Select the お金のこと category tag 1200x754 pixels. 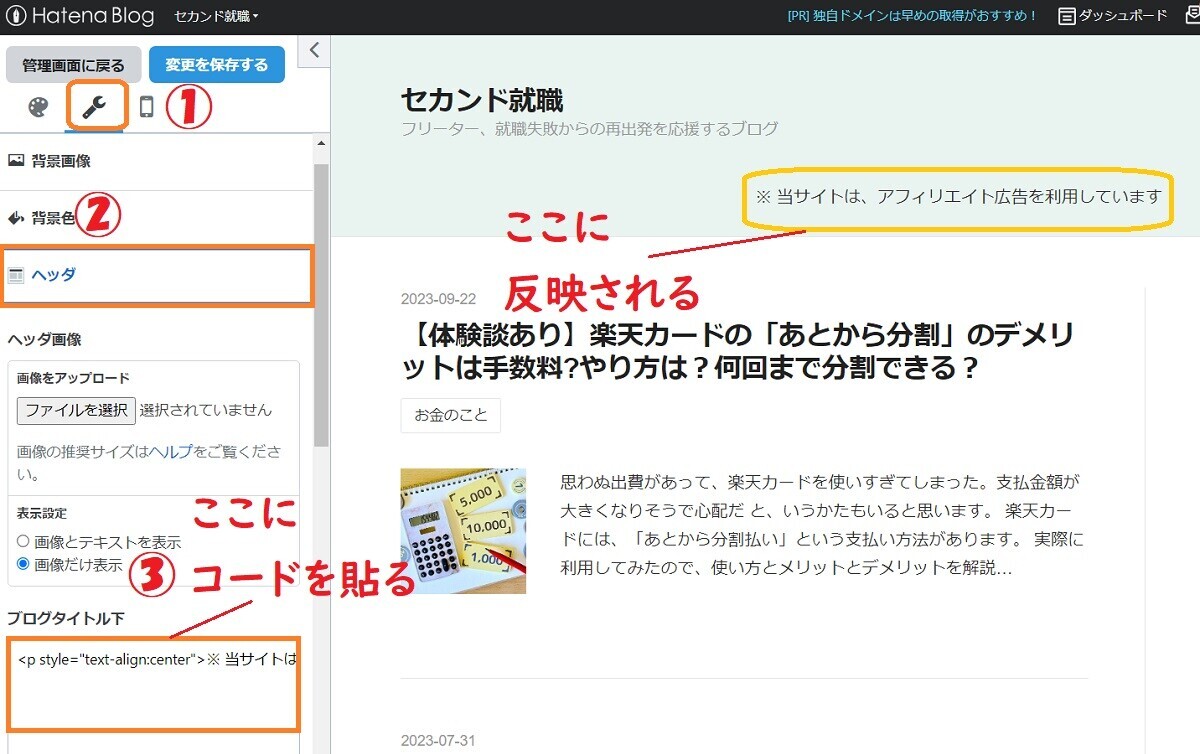[x=450, y=416]
